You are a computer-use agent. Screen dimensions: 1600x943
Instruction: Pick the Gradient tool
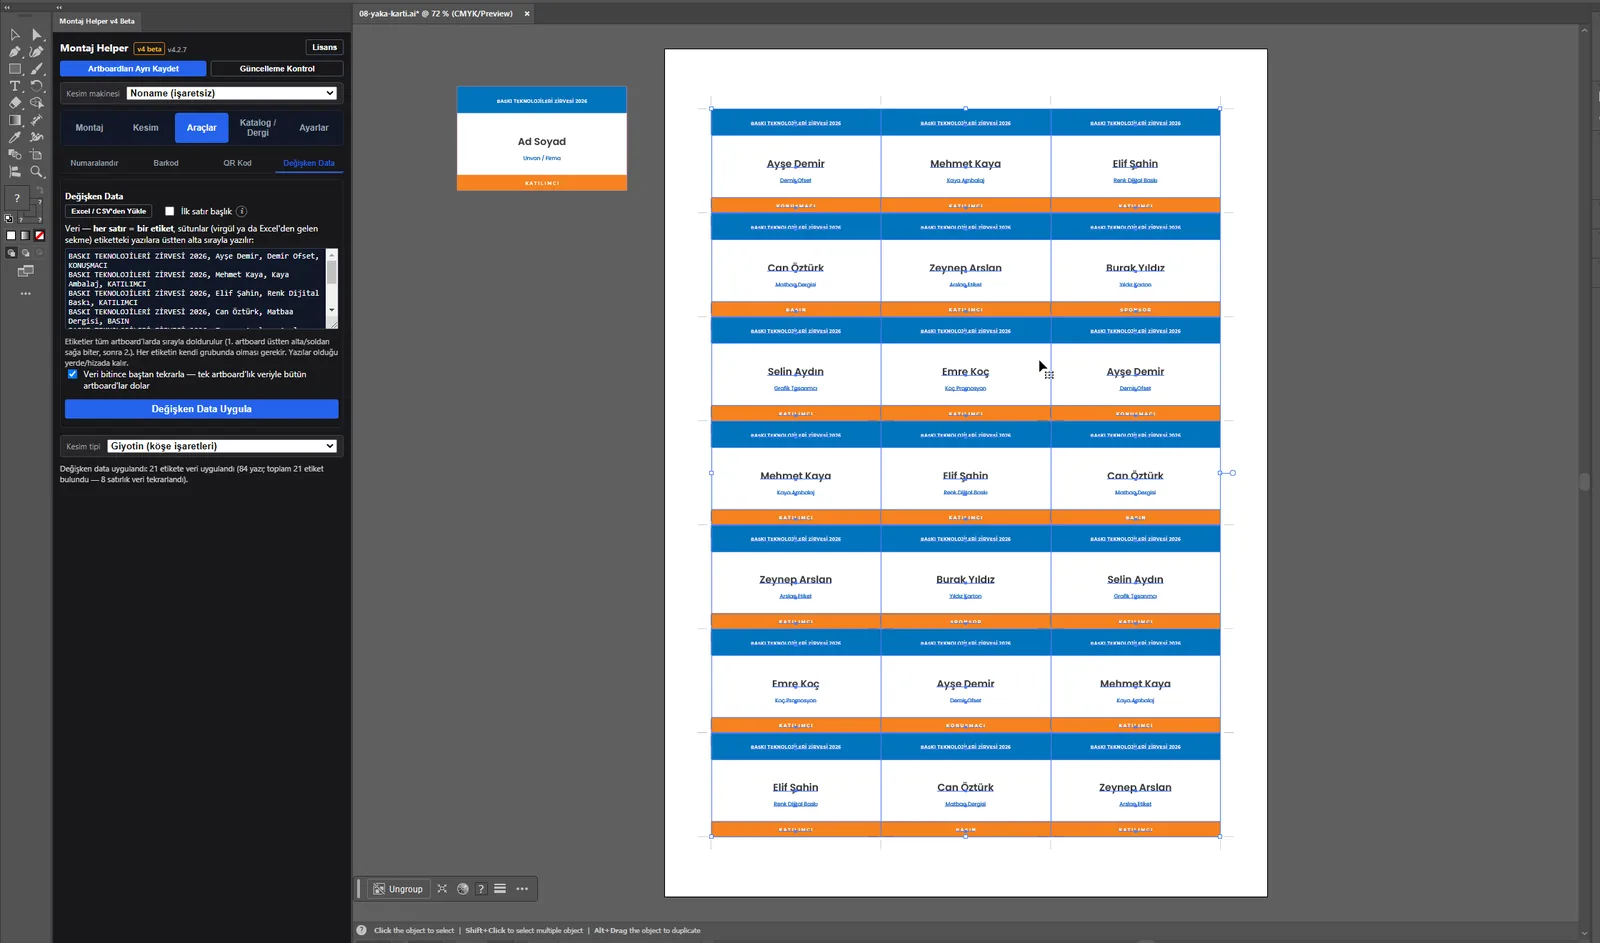pos(15,120)
